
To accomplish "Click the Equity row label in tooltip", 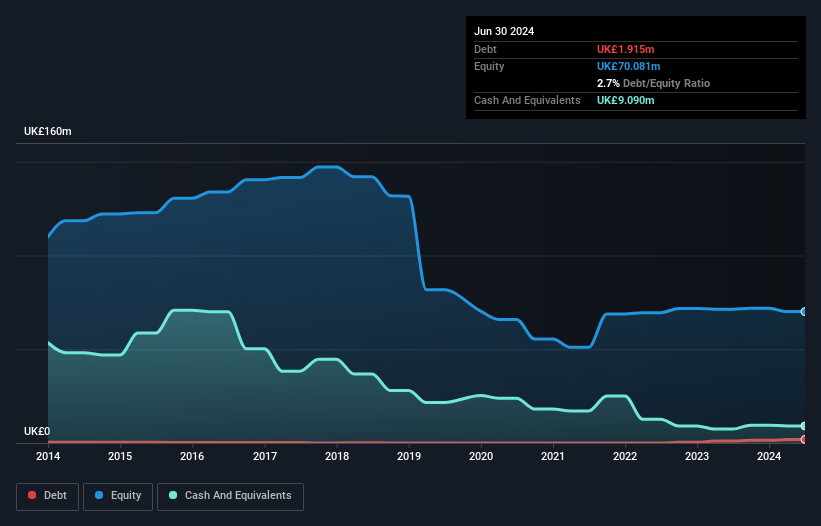I will (489, 66).
